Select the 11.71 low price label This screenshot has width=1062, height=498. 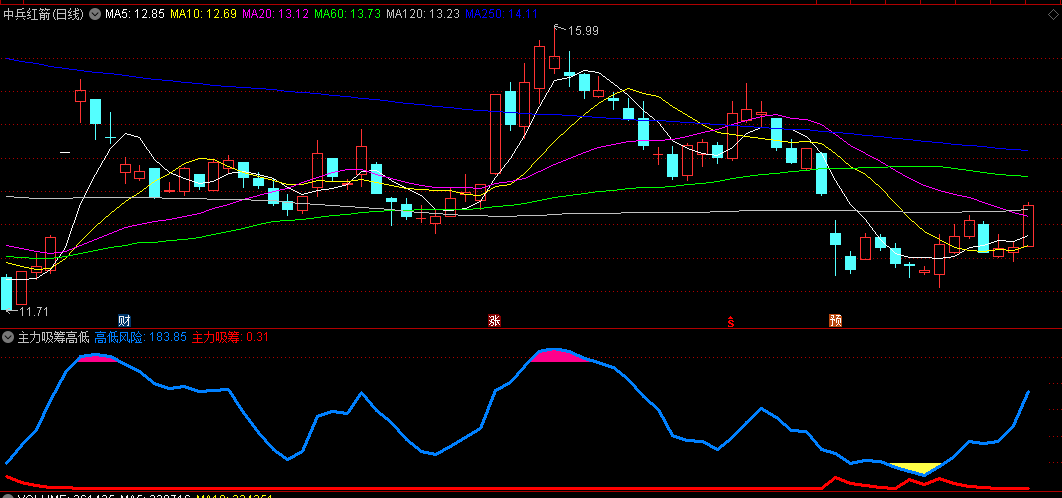pyautogui.click(x=31, y=312)
